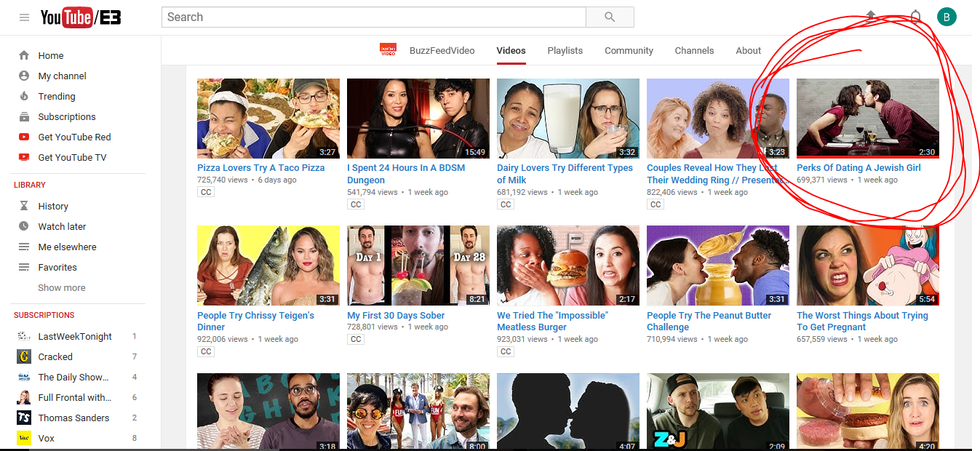This screenshot has height=451, width=980.
Task: Click the BuzzFeedVideo channel logo icon
Action: pyautogui.click(x=388, y=50)
